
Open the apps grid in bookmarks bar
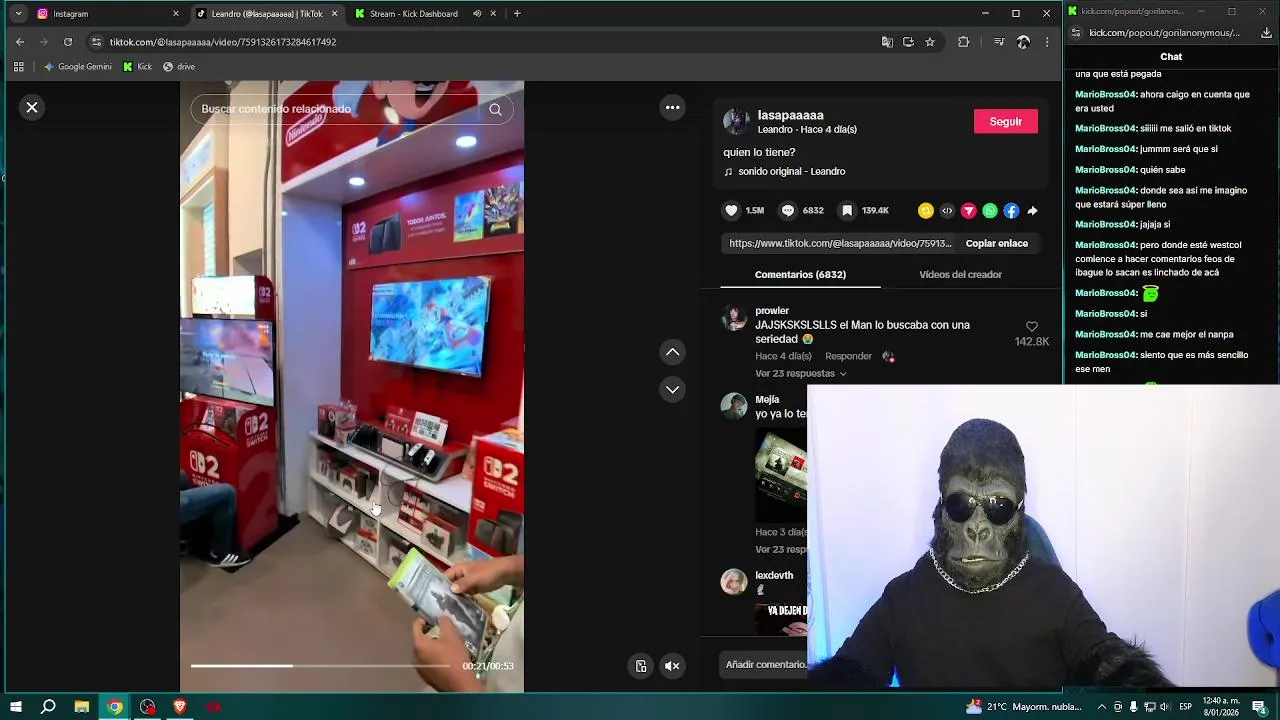pos(18,67)
